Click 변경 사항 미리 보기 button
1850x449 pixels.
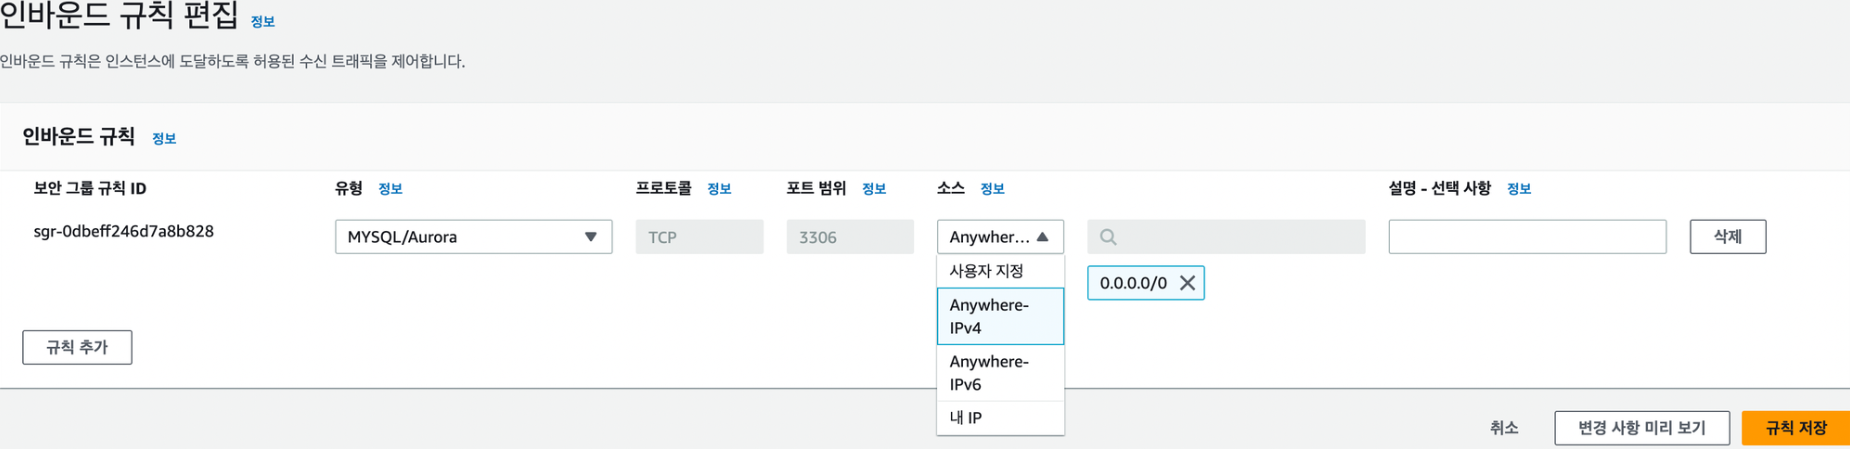tap(1641, 428)
